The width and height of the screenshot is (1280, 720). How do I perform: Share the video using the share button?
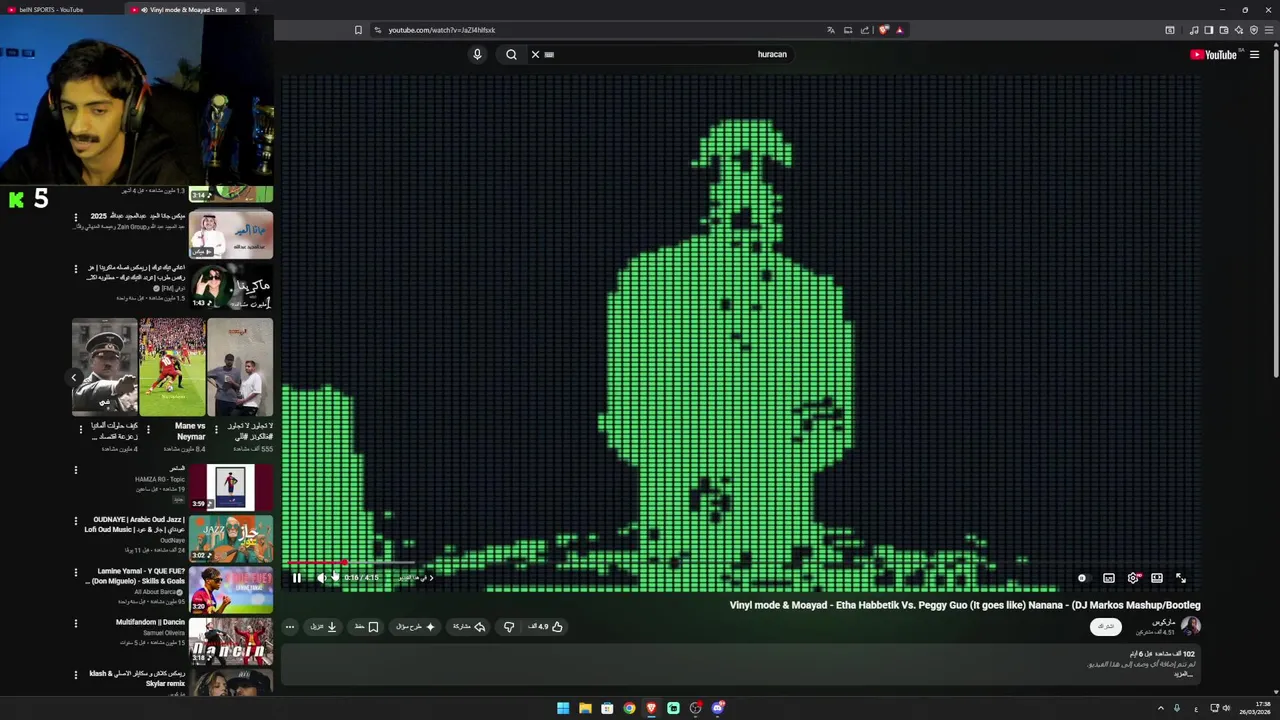click(x=469, y=627)
